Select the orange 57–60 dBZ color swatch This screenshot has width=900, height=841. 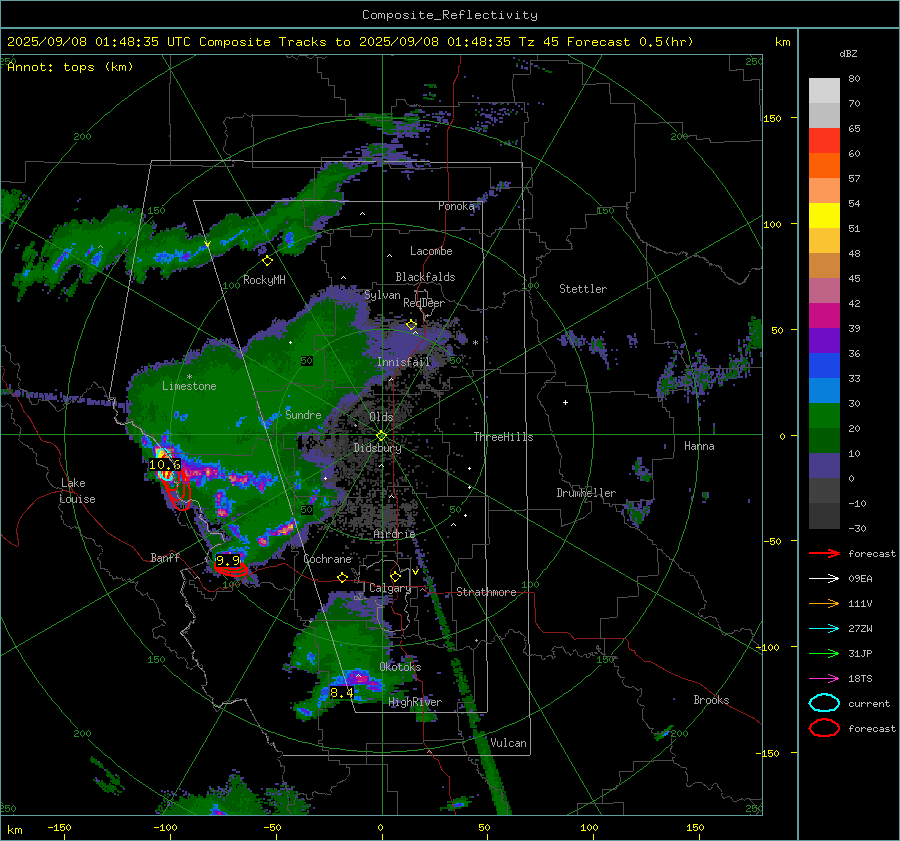[824, 166]
